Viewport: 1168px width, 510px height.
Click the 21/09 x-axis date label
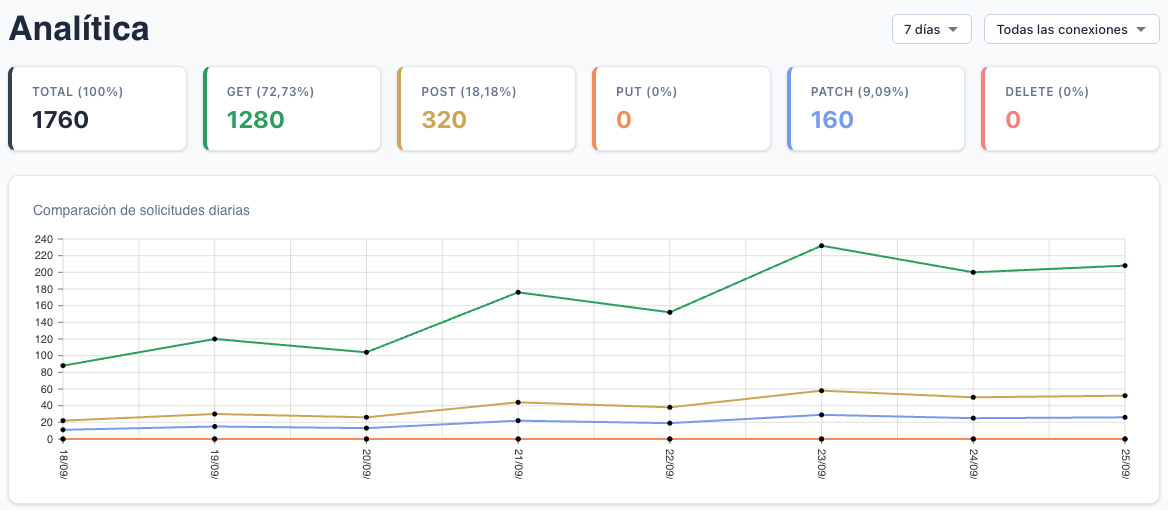[518, 465]
